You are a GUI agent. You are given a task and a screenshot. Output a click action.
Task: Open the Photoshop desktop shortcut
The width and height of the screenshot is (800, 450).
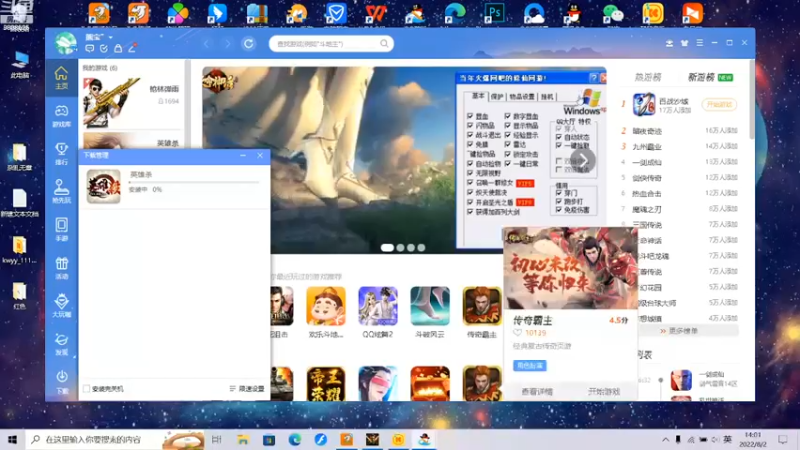[494, 14]
